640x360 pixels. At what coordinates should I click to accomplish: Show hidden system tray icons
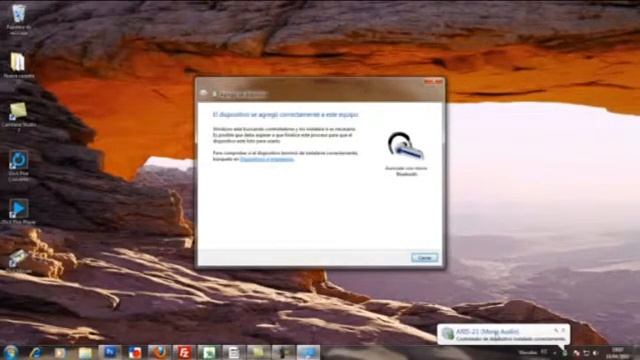pos(555,353)
